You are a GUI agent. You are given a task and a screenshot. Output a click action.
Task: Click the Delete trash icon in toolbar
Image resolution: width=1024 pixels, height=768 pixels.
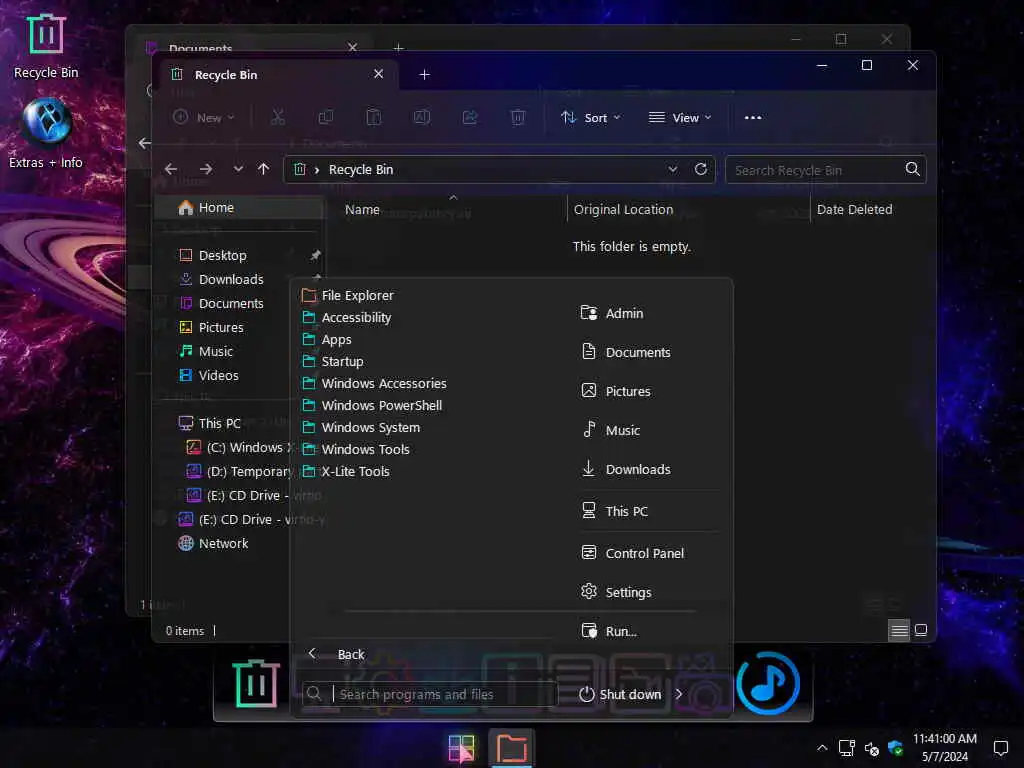(517, 118)
